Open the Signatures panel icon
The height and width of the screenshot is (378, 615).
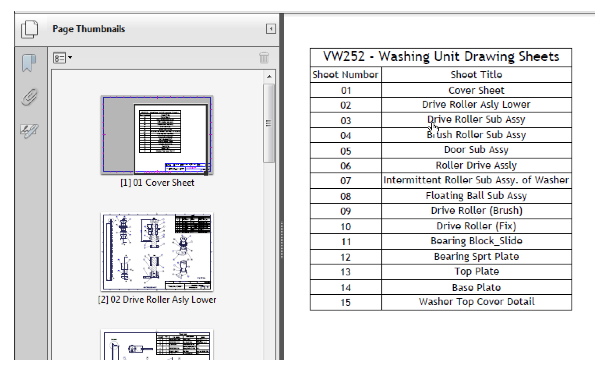click(29, 131)
